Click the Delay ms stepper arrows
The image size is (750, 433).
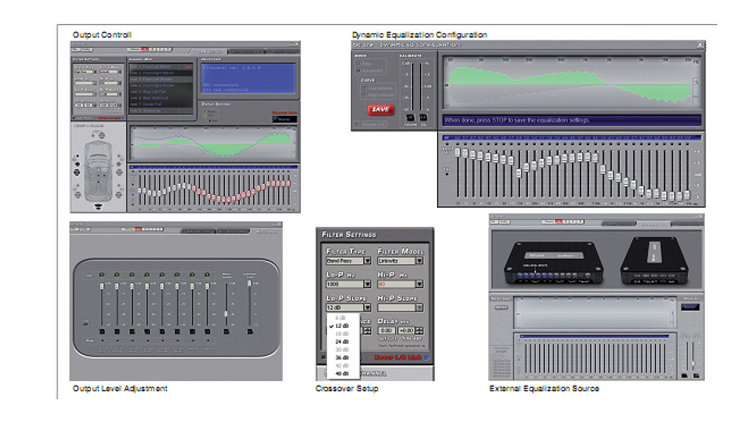coord(419,331)
